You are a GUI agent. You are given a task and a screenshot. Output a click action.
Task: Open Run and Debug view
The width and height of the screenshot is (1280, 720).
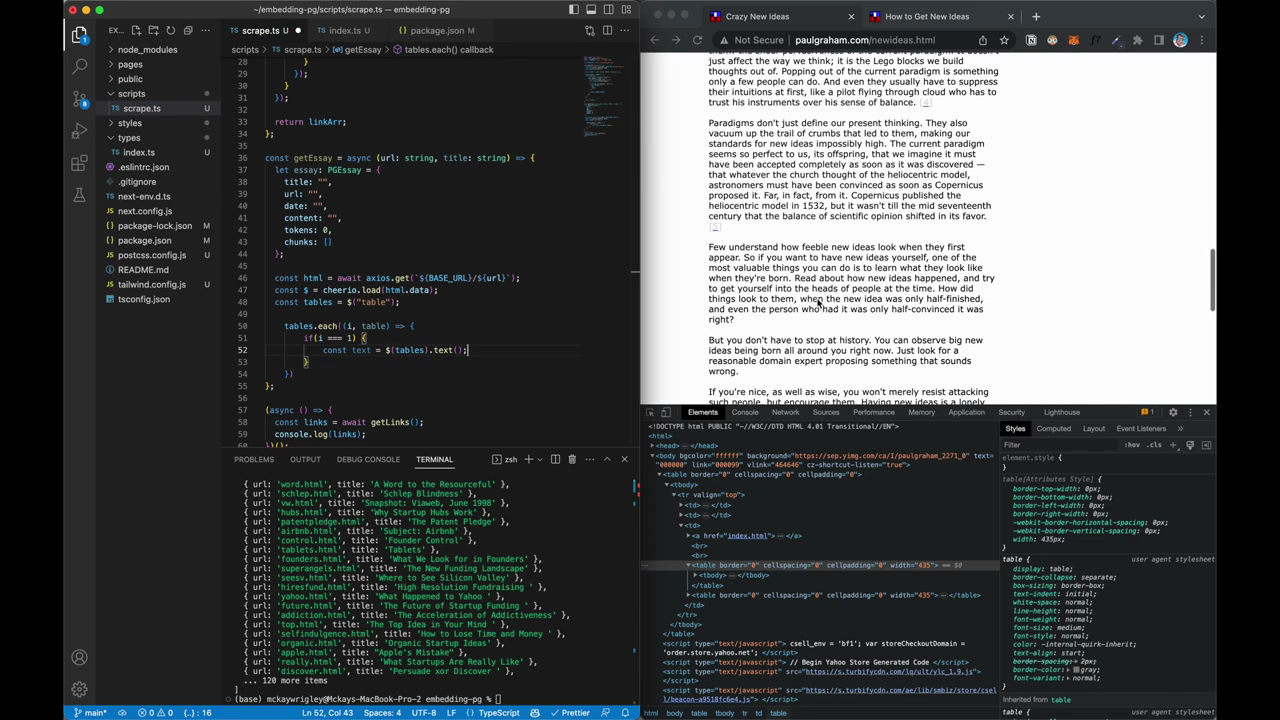click(79, 131)
